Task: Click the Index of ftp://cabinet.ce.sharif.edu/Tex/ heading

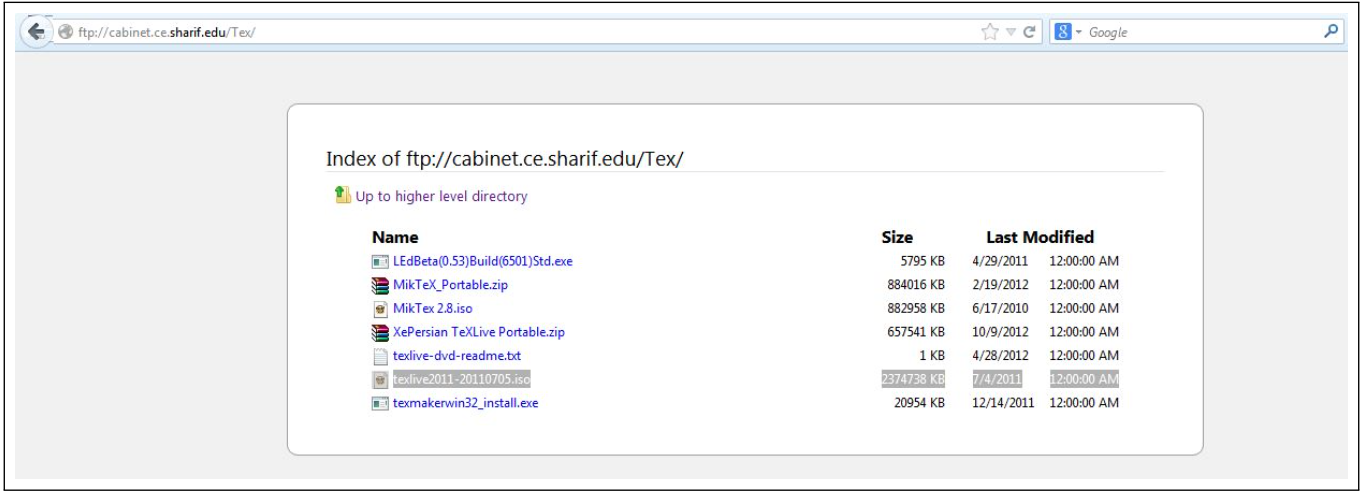Action: point(504,159)
